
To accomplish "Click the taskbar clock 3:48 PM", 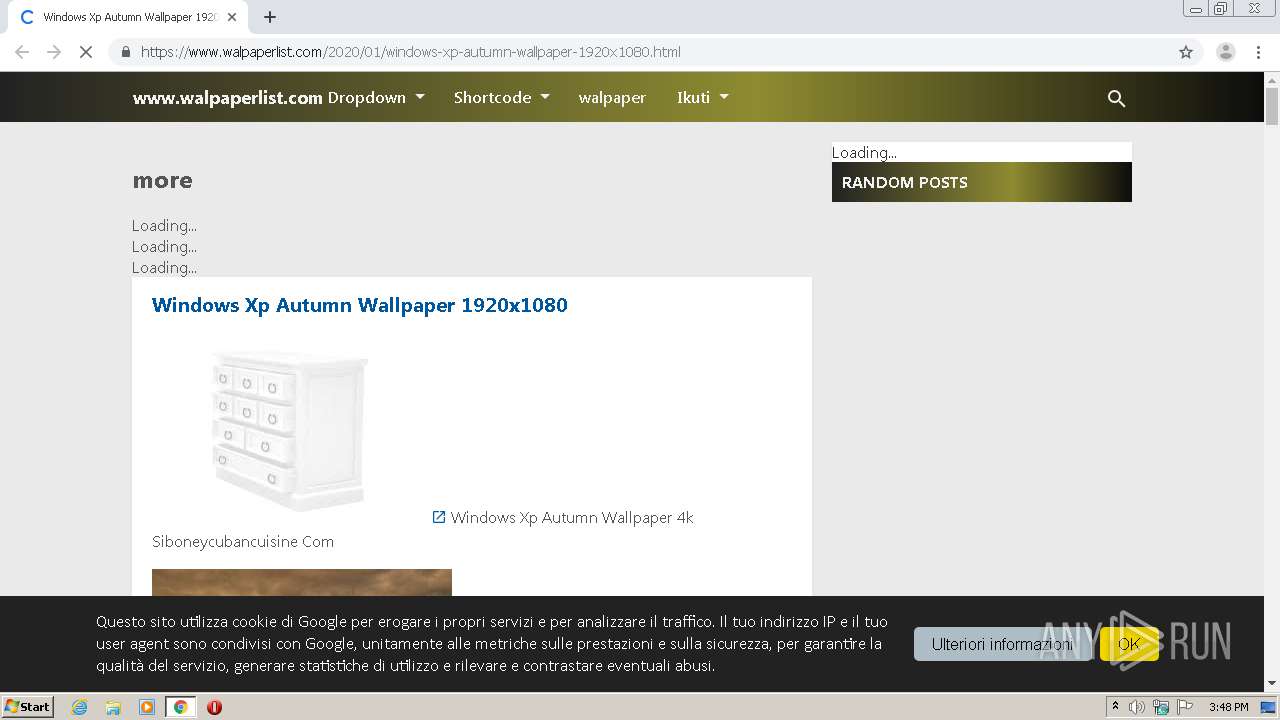I will 1228,707.
